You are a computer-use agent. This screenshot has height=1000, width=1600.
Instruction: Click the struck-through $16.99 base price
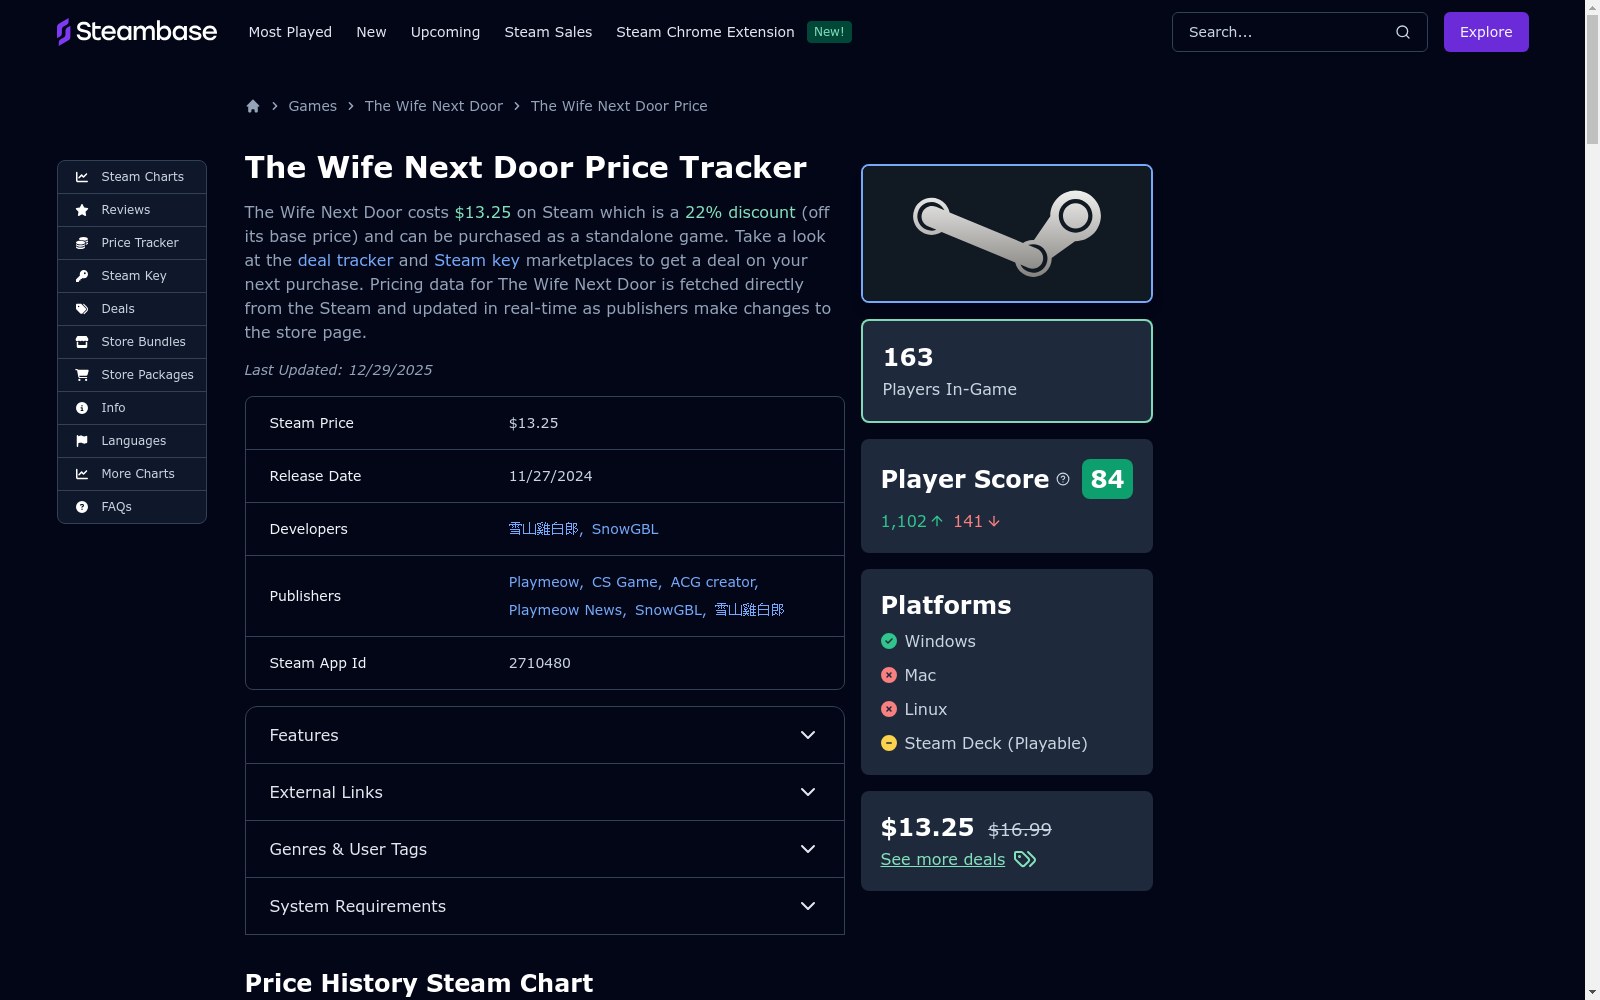(1020, 830)
